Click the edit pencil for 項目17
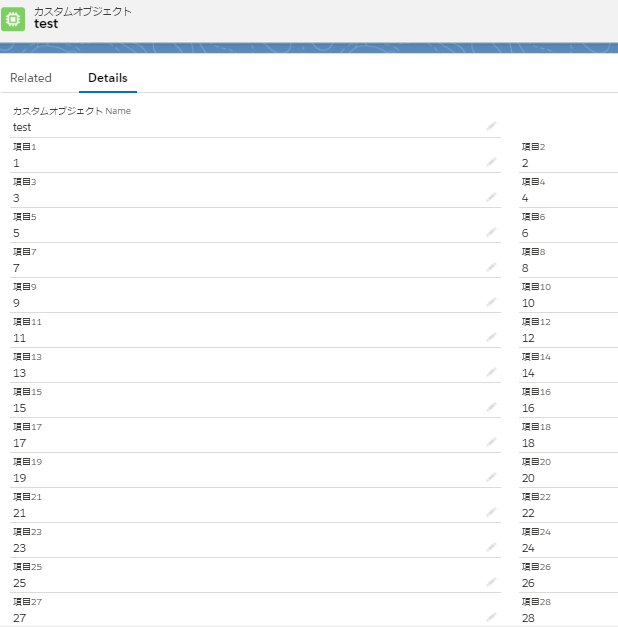This screenshot has width=618, height=627. pos(491,442)
